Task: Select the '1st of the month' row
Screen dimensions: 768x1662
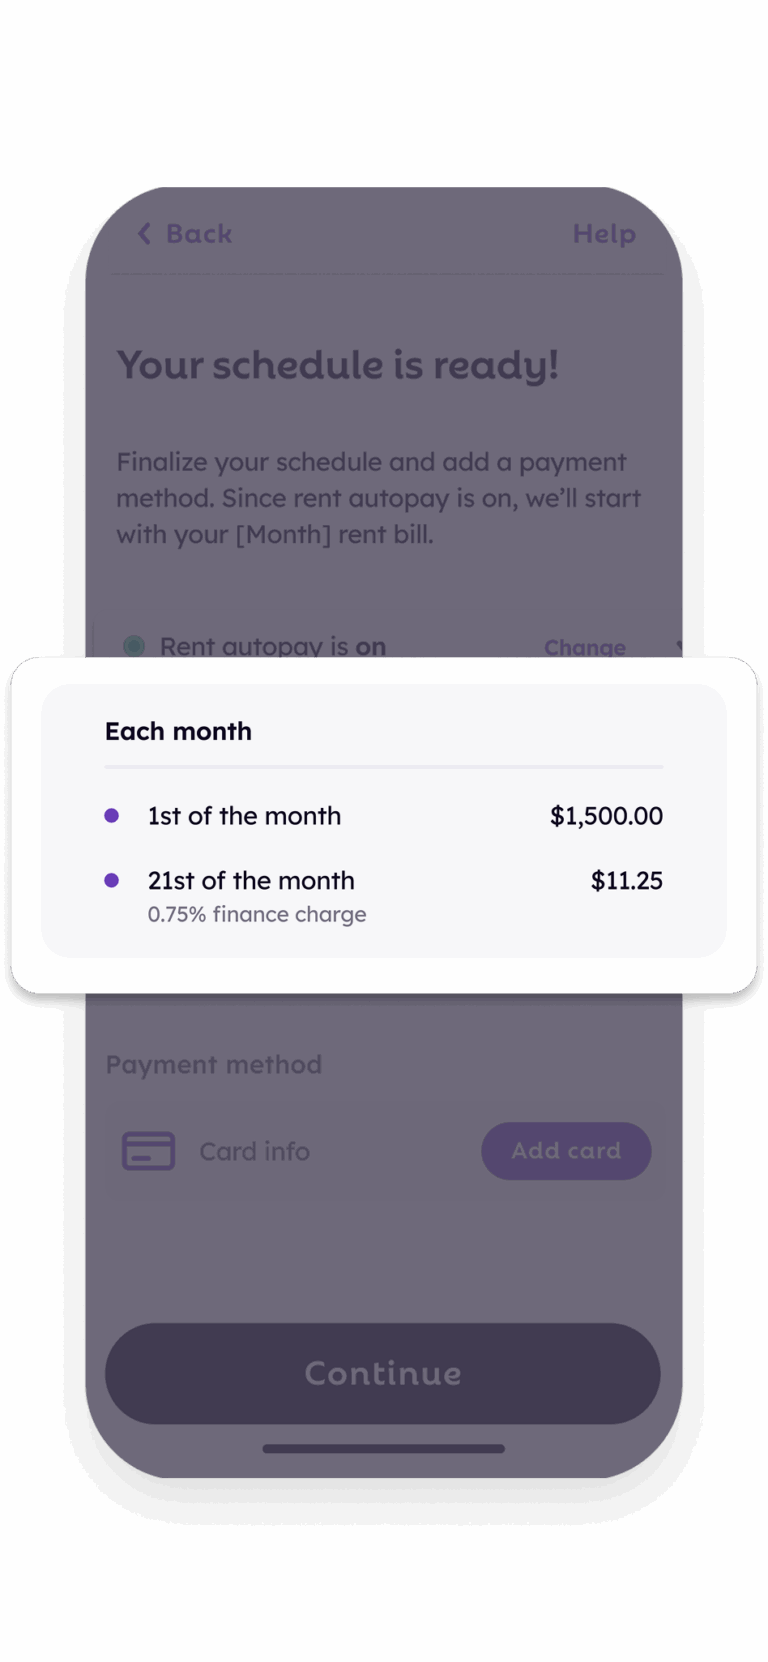Action: tap(384, 816)
